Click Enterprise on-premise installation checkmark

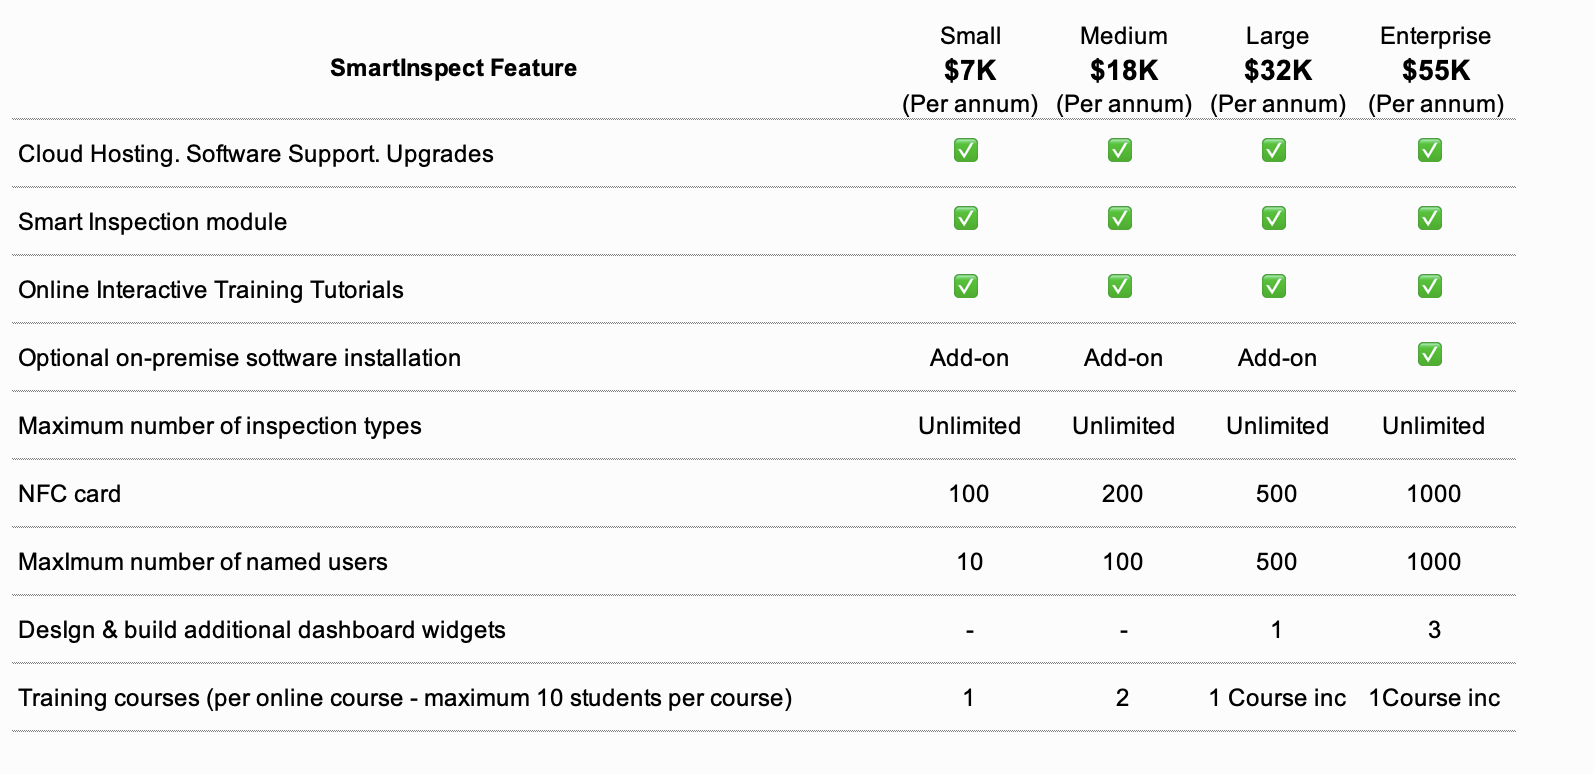1429,355
